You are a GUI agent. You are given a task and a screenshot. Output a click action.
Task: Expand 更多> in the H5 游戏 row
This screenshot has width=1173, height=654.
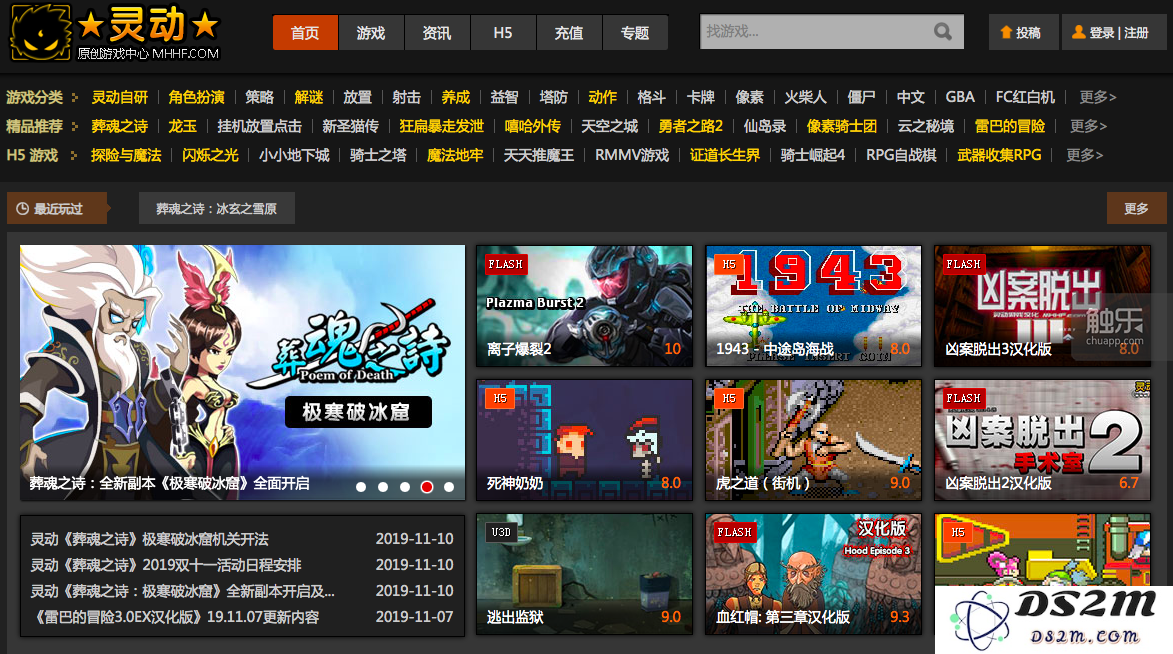click(x=1085, y=156)
